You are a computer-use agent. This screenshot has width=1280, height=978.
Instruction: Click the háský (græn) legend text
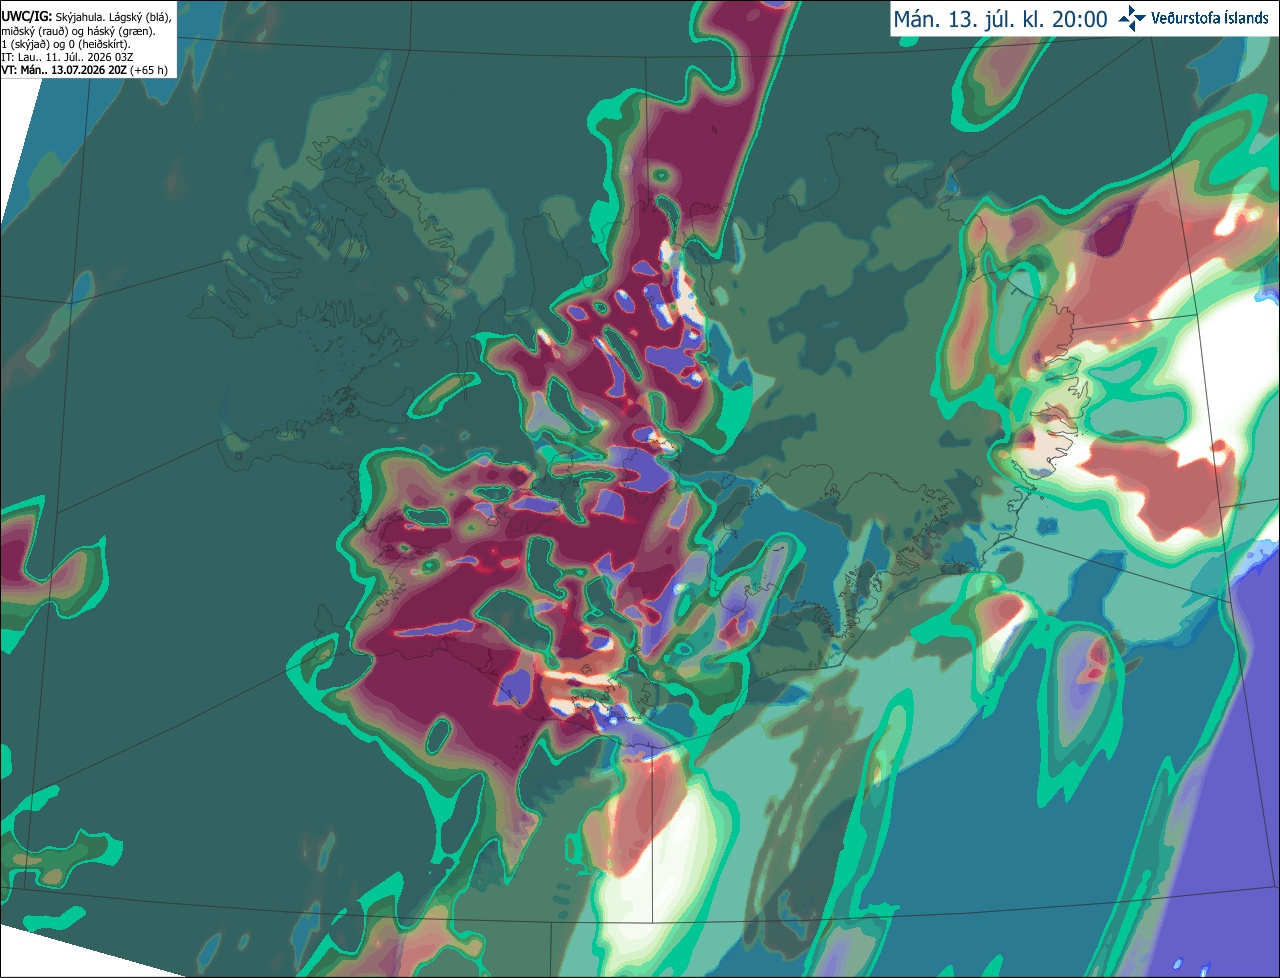pos(120,30)
